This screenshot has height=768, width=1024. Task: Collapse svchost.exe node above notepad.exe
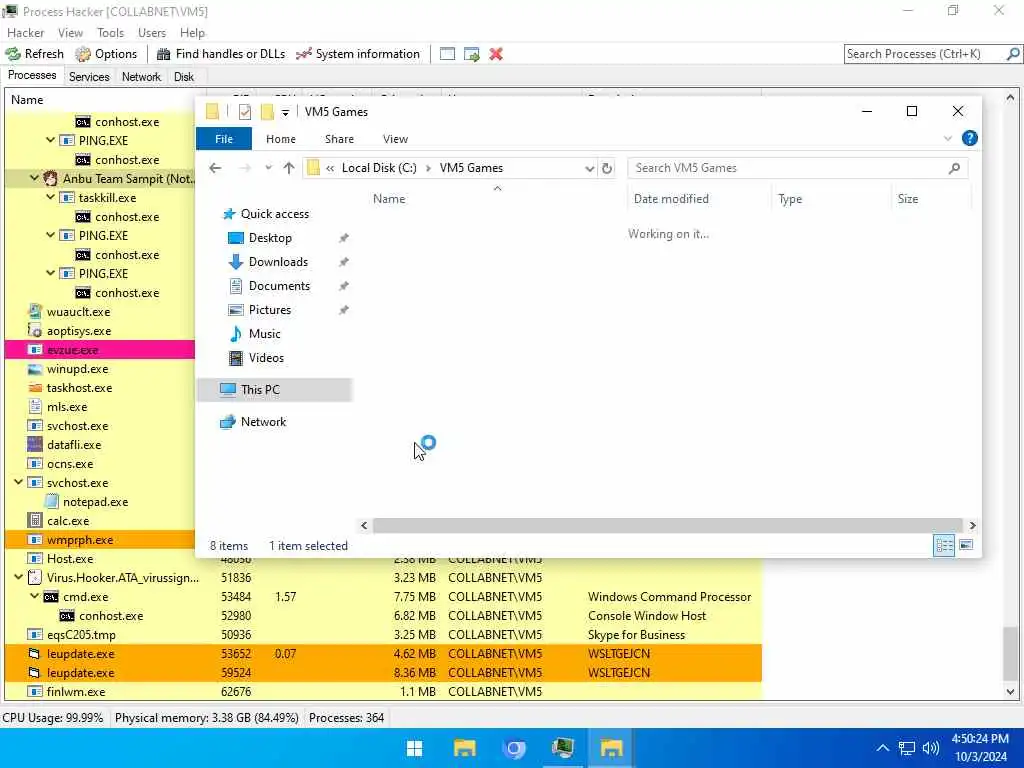point(18,482)
